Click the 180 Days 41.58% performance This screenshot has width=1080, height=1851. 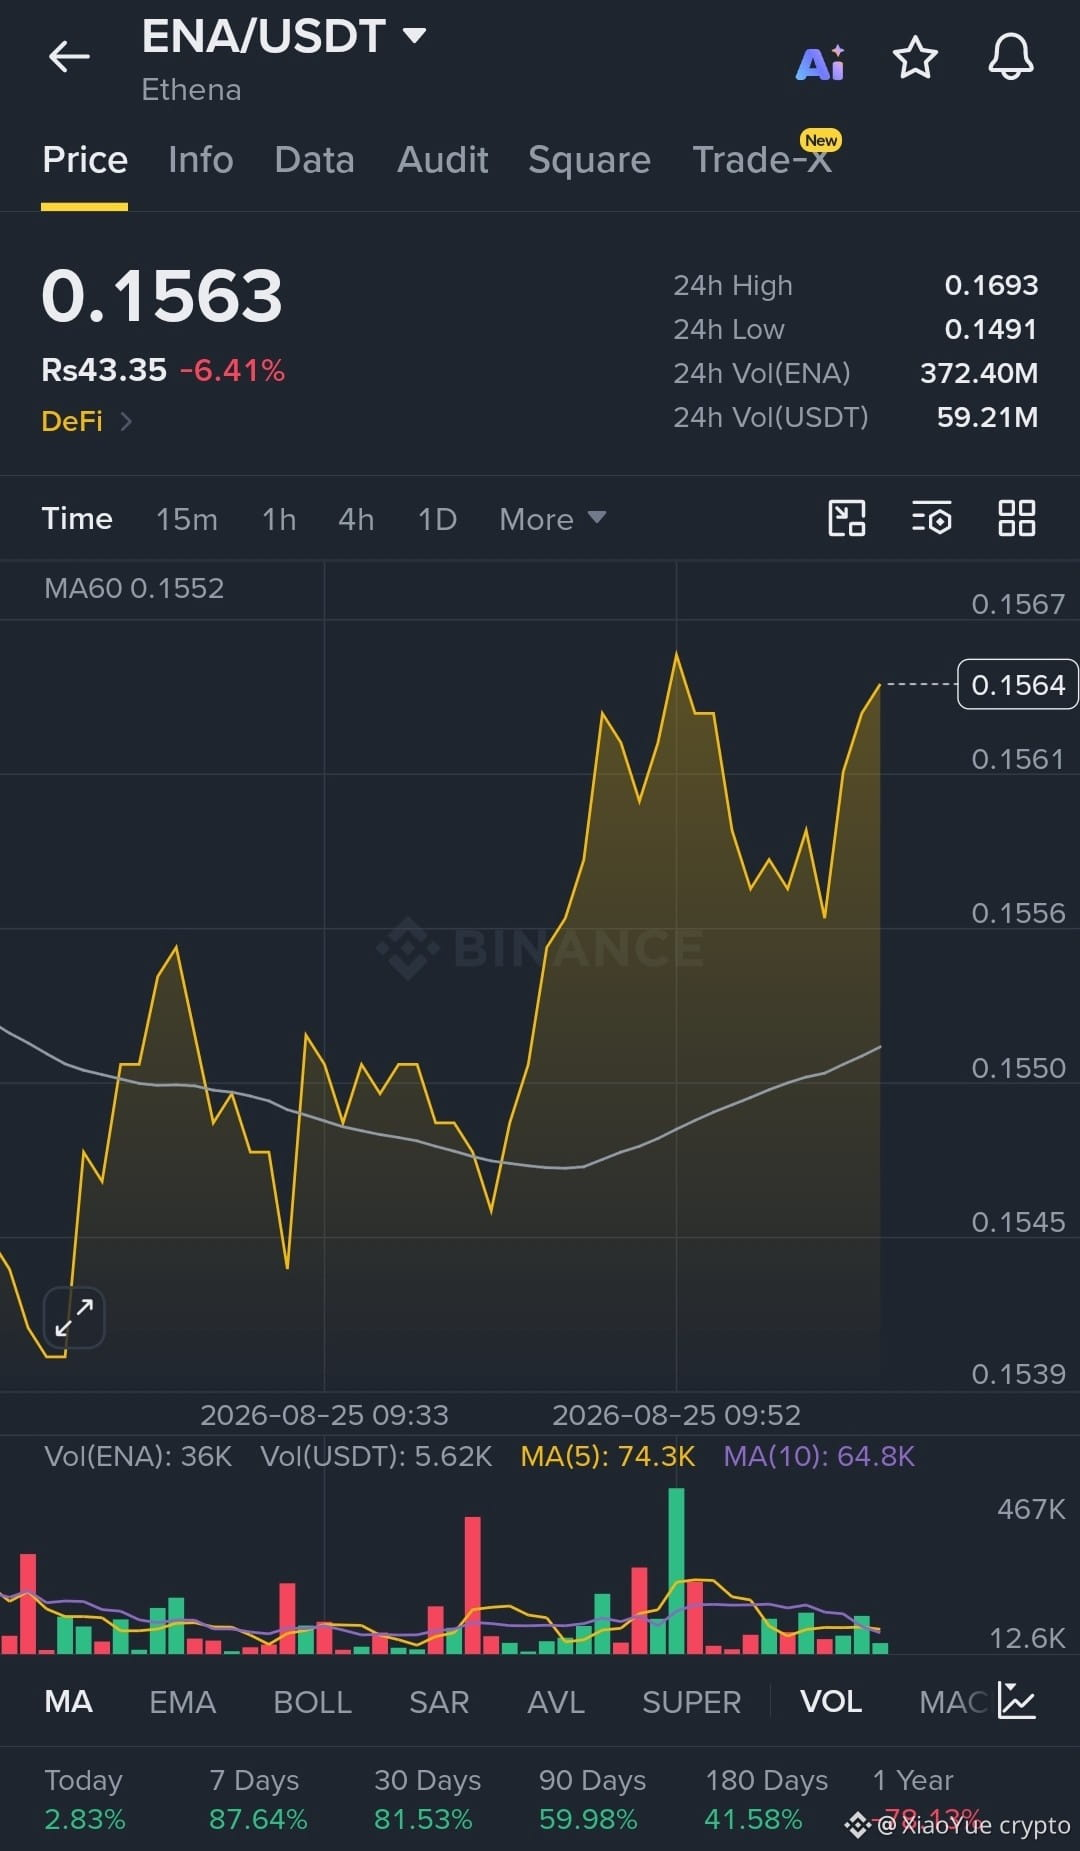(x=766, y=1799)
